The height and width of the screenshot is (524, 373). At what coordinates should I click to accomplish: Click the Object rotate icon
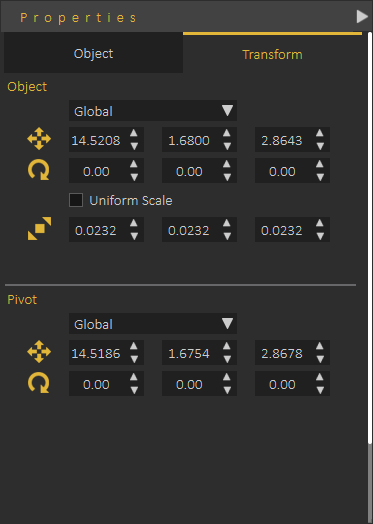pyautogui.click(x=39, y=170)
